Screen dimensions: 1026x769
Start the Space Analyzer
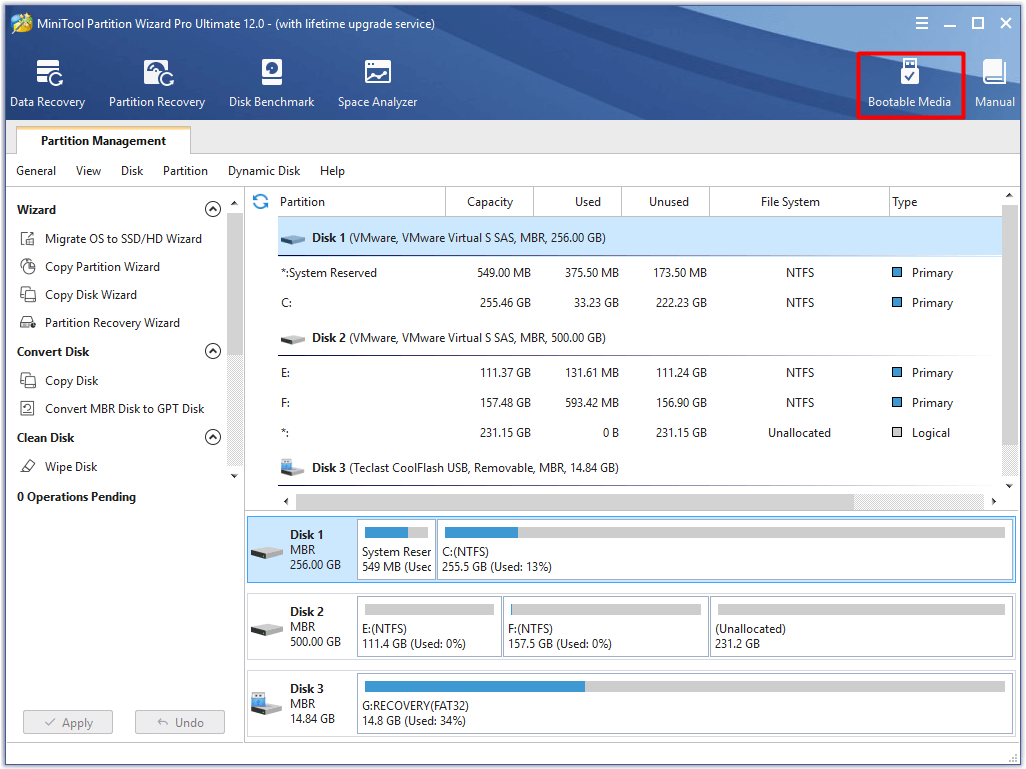pos(377,84)
